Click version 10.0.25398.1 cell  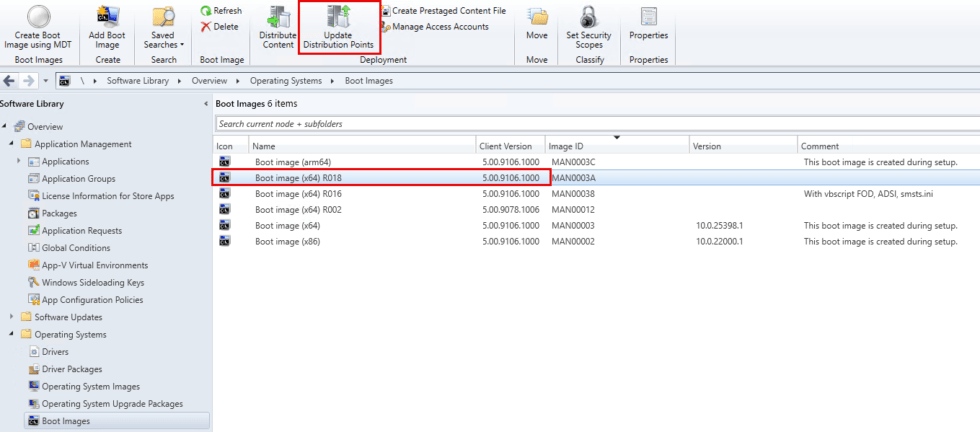pos(719,225)
